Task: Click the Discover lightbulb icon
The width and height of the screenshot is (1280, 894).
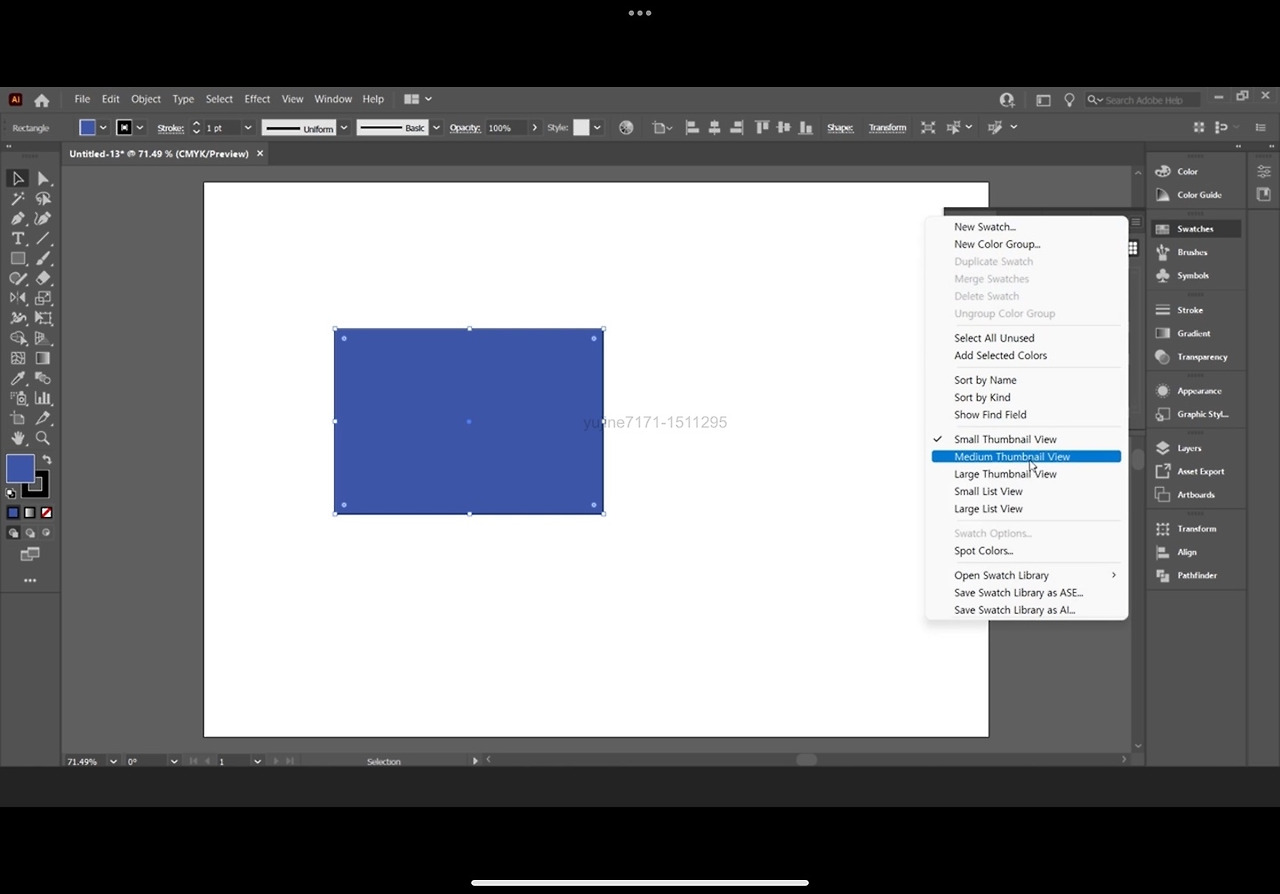Action: point(1069,100)
